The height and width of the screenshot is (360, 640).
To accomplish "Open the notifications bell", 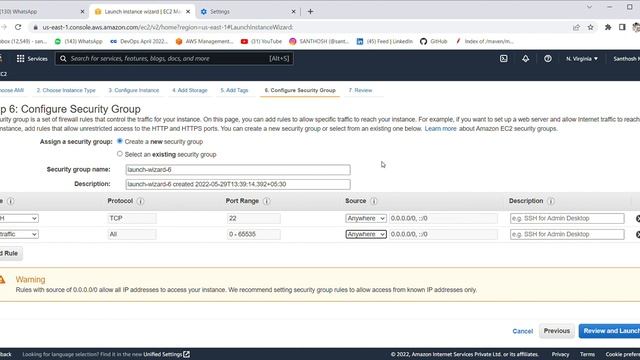I will pos(525,59).
